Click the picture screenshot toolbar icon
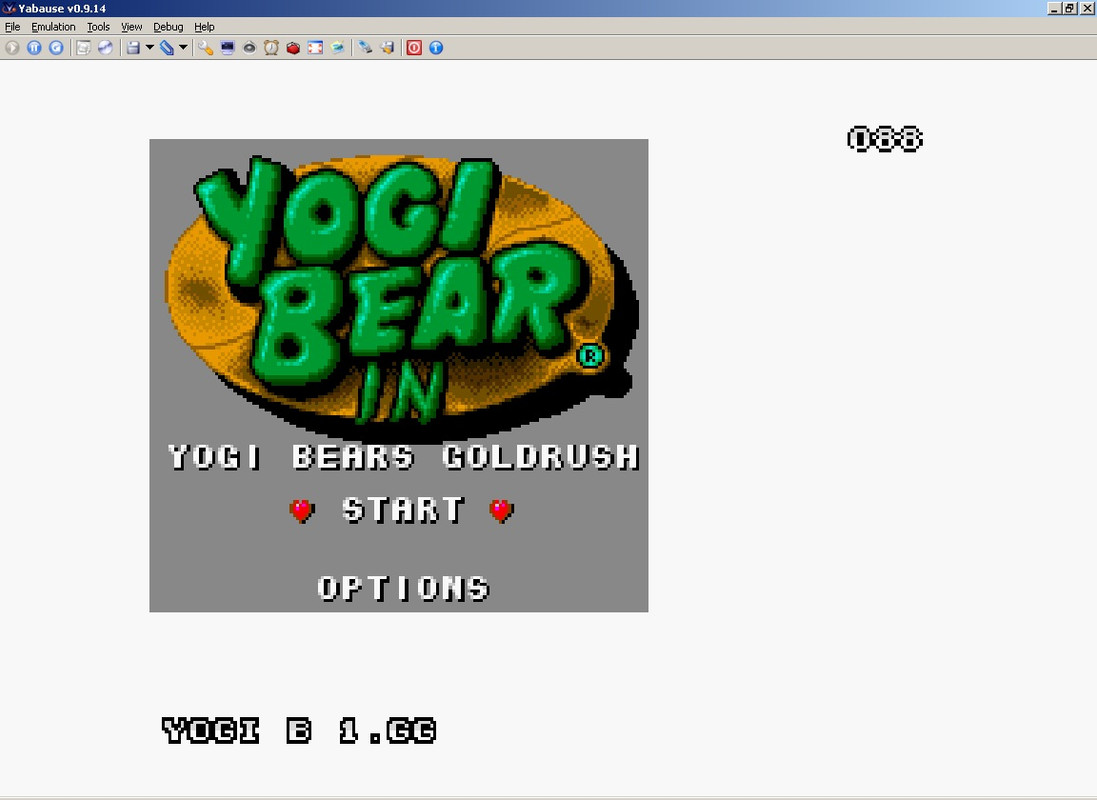Image resolution: width=1097 pixels, height=800 pixels. (x=337, y=48)
